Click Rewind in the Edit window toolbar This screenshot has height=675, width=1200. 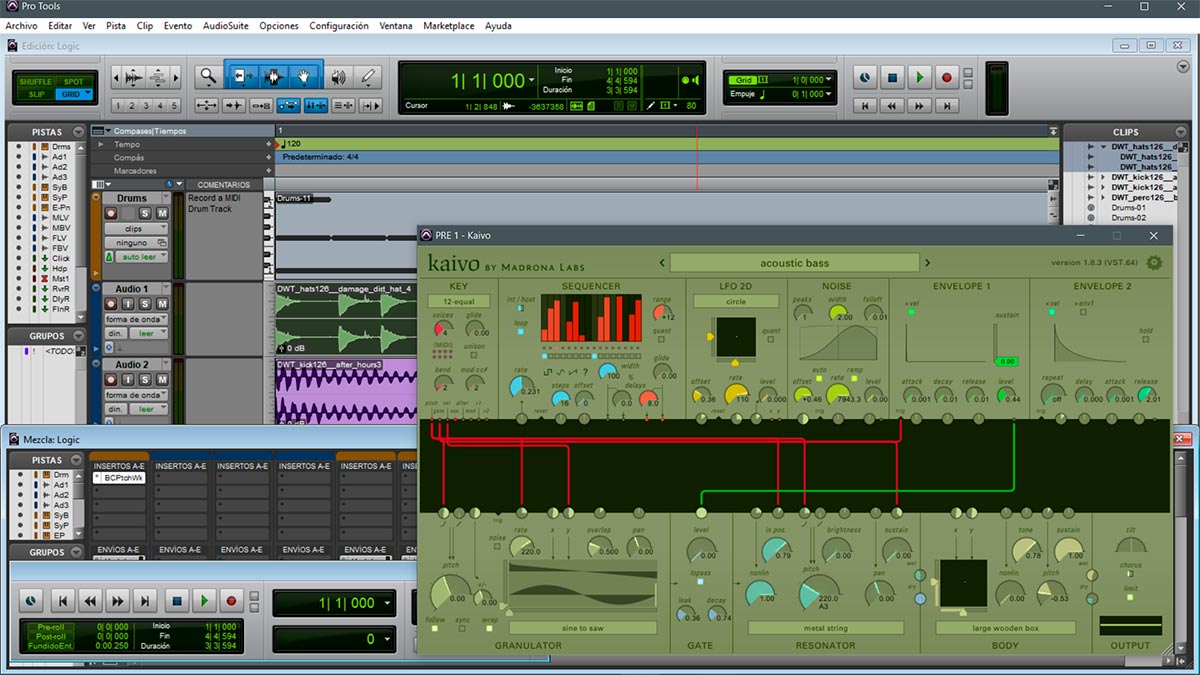[x=892, y=105]
